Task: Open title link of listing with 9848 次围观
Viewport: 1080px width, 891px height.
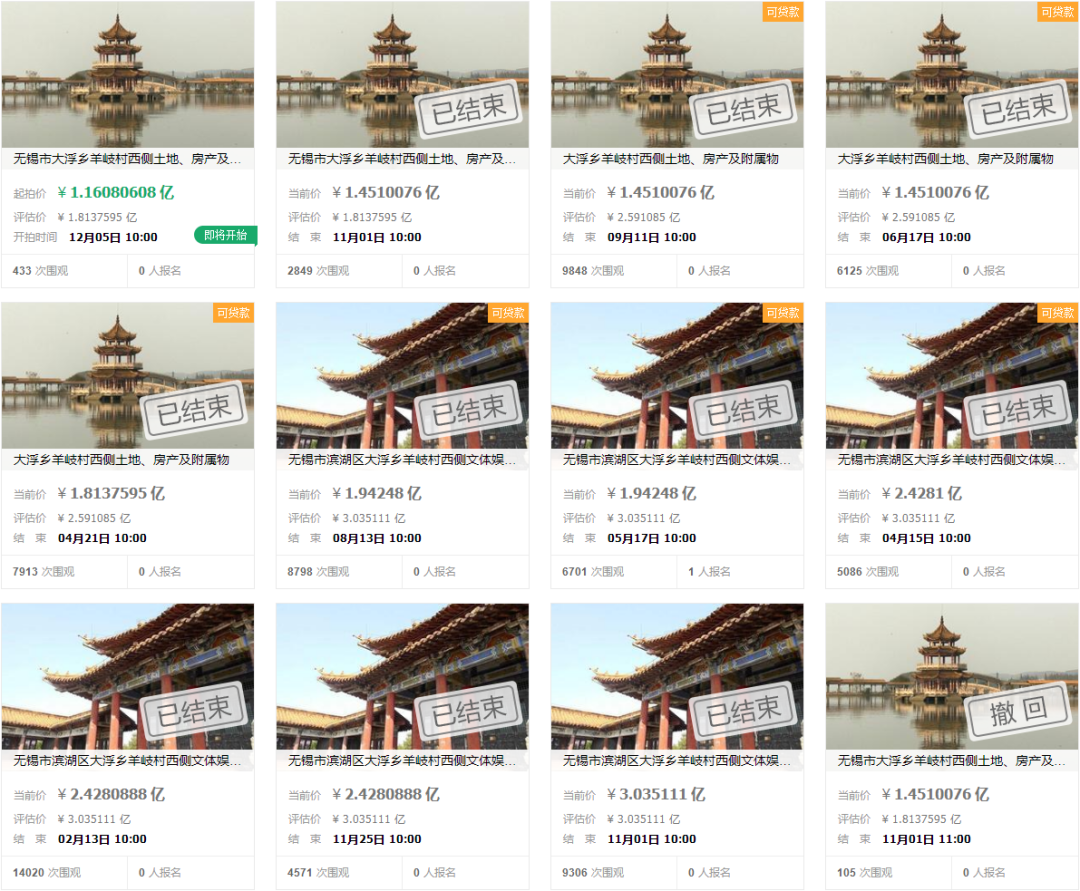Action: 671,159
